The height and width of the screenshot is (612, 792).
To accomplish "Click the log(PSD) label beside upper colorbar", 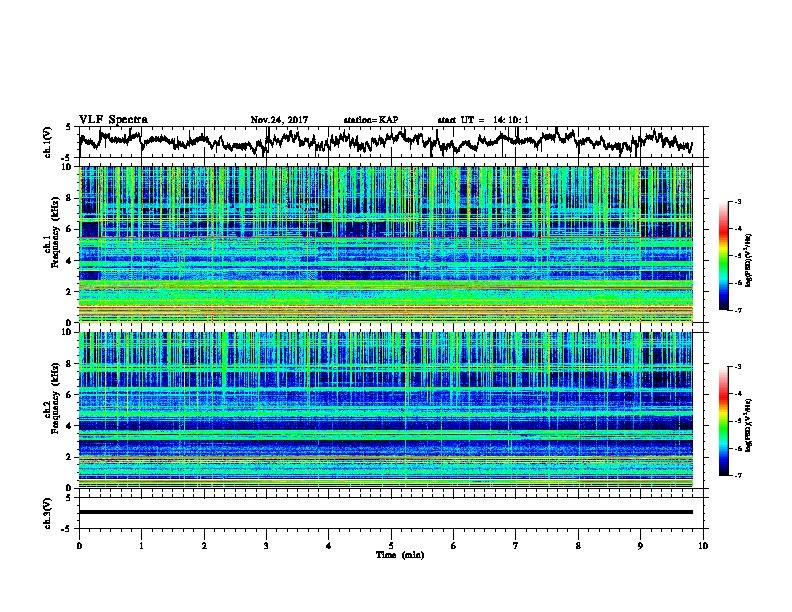I will [749, 261].
